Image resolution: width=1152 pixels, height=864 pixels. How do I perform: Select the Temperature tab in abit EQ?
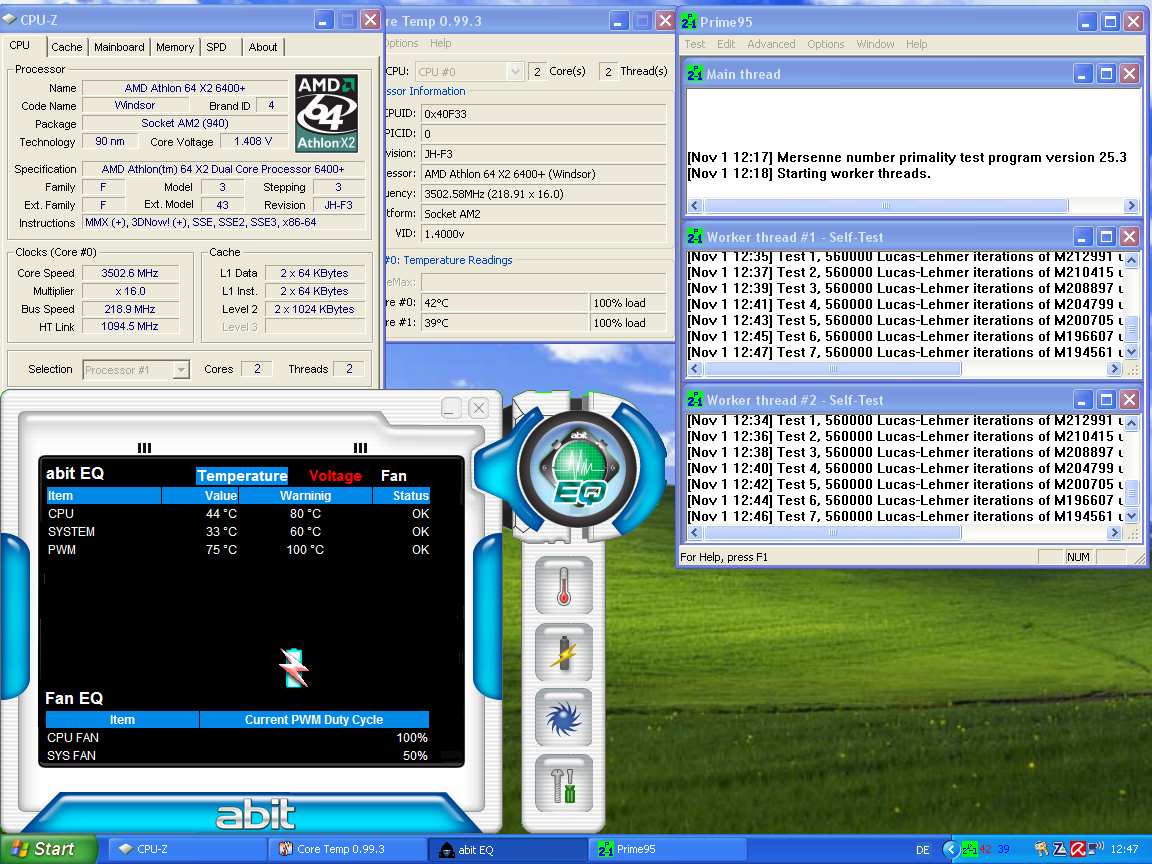(x=242, y=475)
